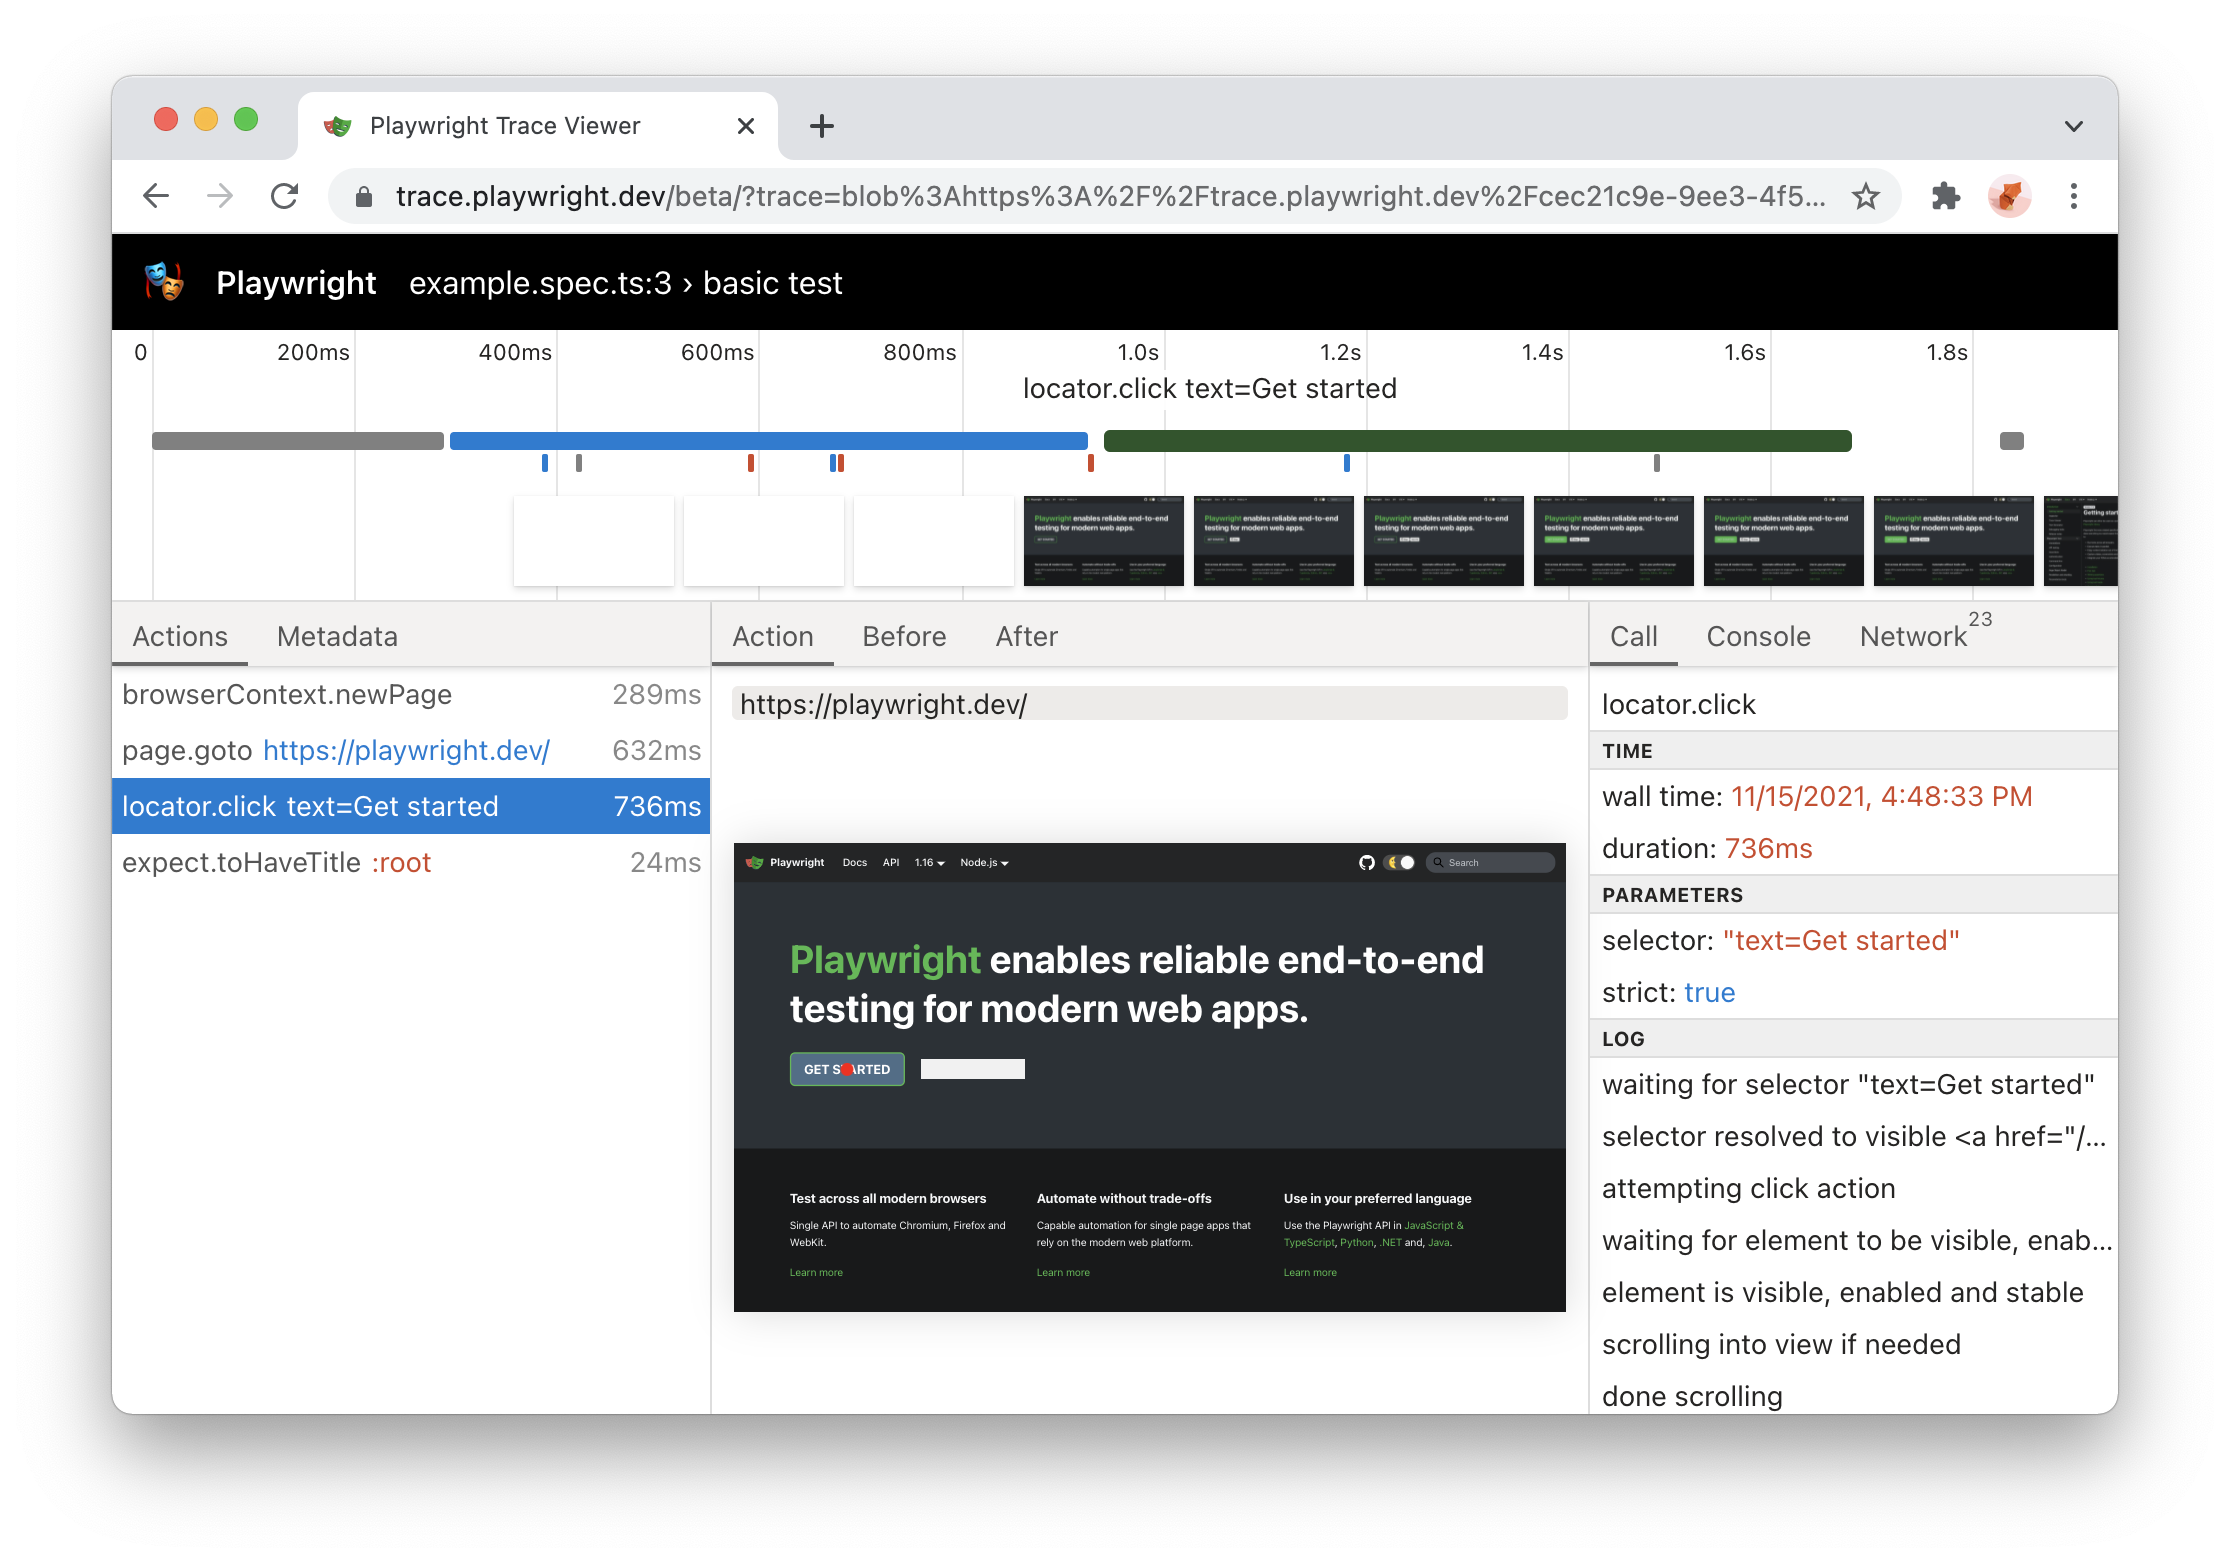This screenshot has width=2230, height=1562.
Task: Bookmark this page with the star icon
Action: point(1866,196)
